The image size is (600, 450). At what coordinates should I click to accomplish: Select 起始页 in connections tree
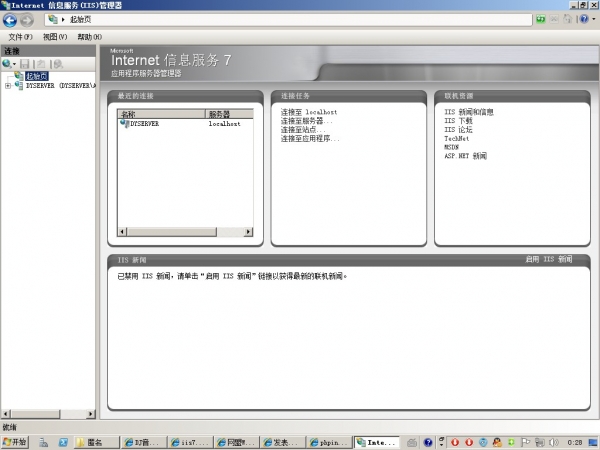[37, 76]
